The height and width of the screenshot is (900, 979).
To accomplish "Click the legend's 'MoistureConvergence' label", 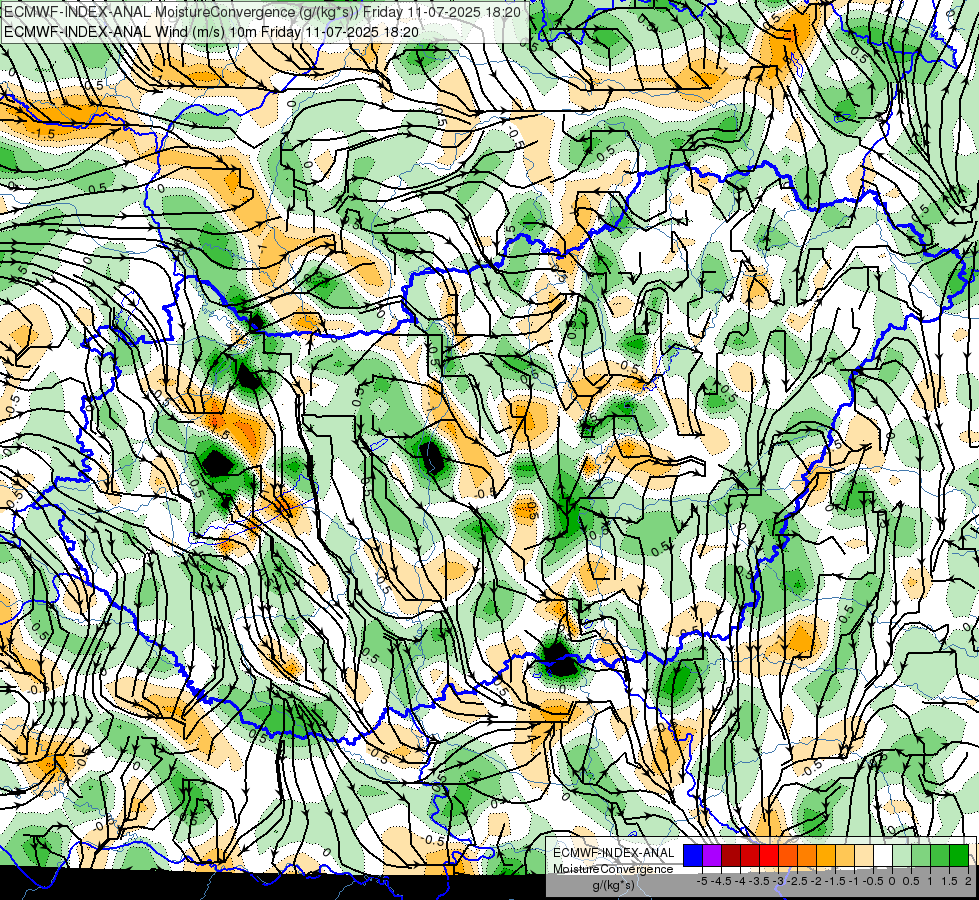I will 613,869.
